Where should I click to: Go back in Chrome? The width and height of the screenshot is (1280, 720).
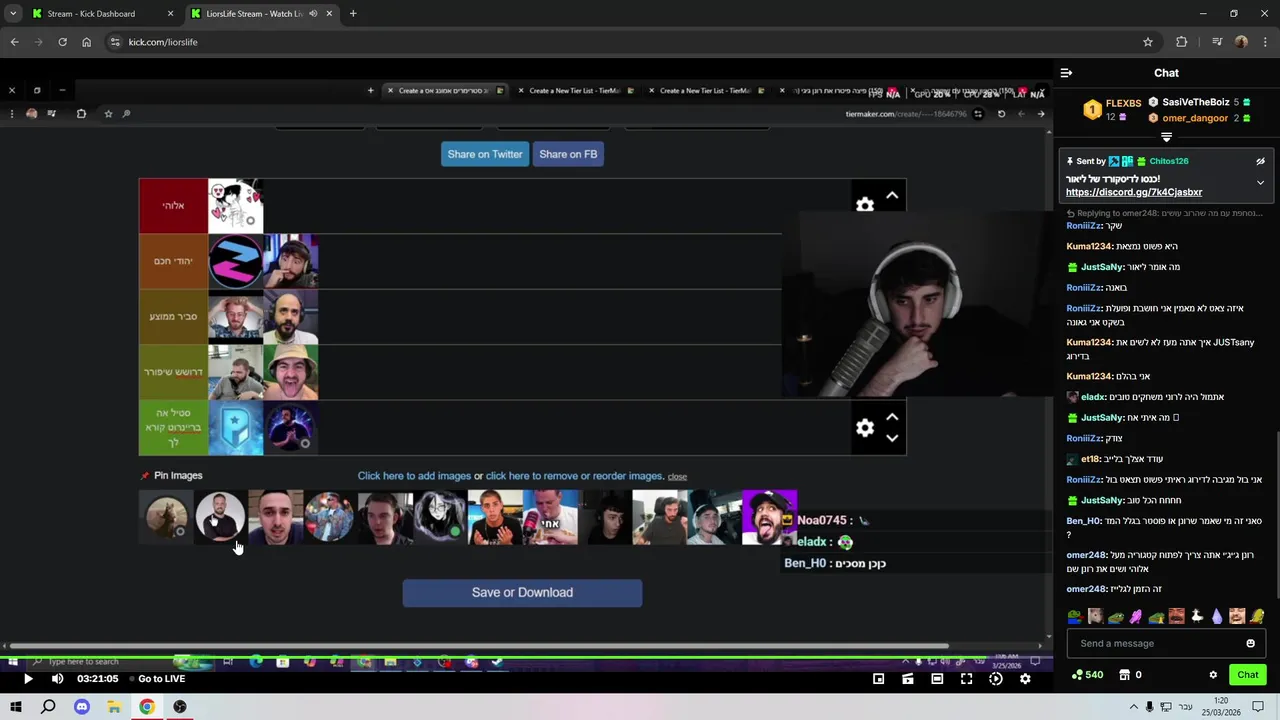coord(14,42)
